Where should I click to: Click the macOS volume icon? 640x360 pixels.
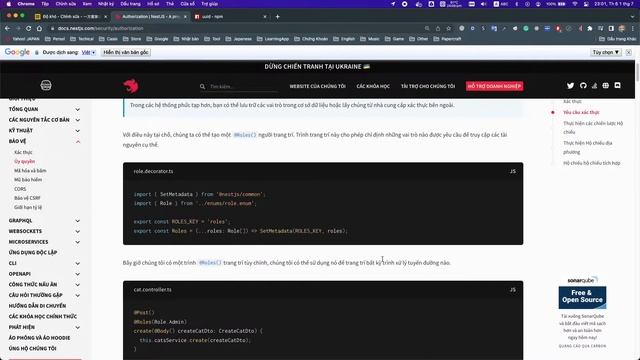point(483,4)
